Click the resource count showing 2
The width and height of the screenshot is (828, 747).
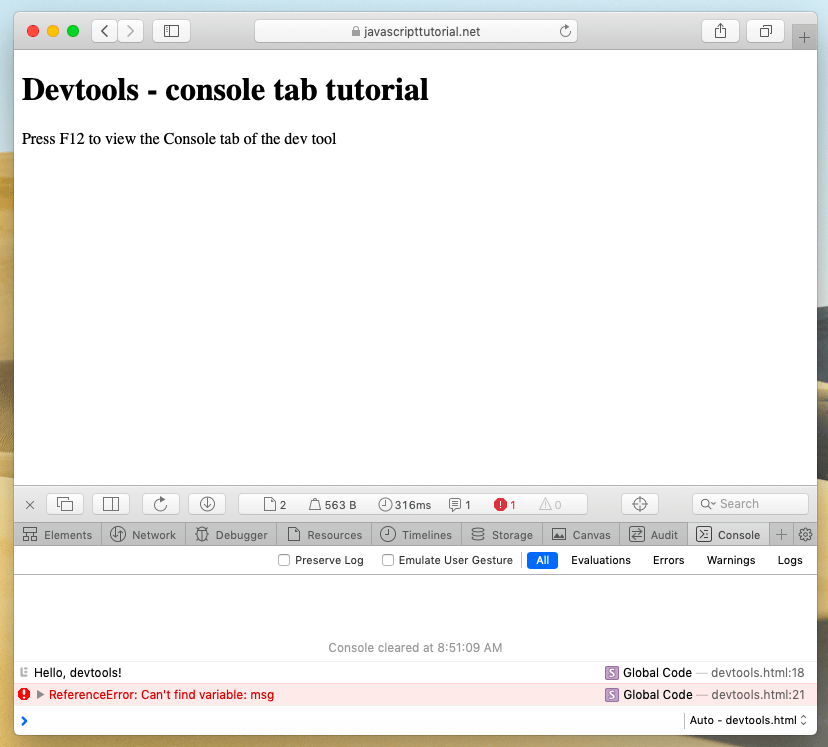pyautogui.click(x=275, y=505)
